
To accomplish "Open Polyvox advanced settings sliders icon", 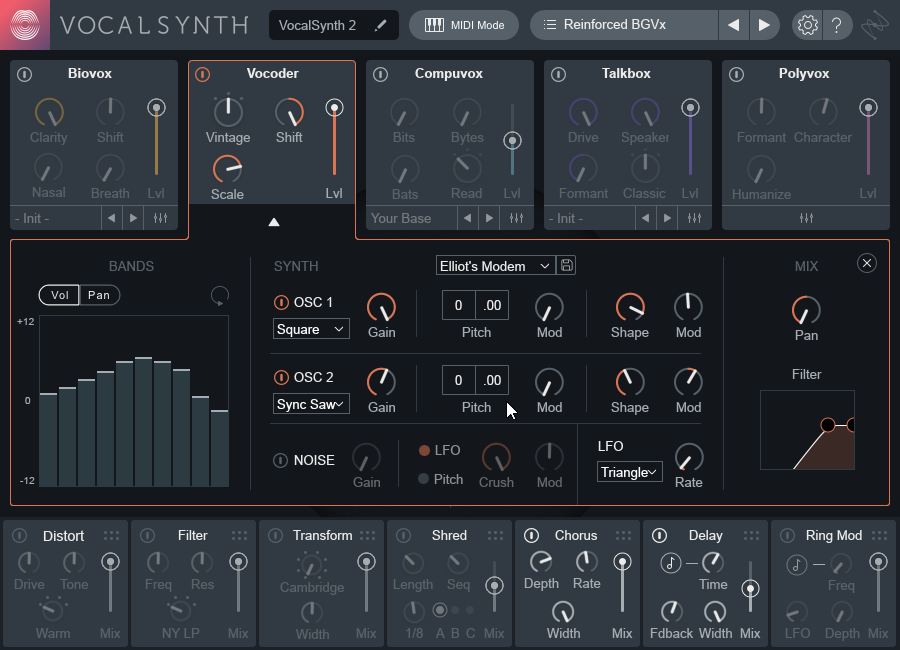I will click(806, 218).
